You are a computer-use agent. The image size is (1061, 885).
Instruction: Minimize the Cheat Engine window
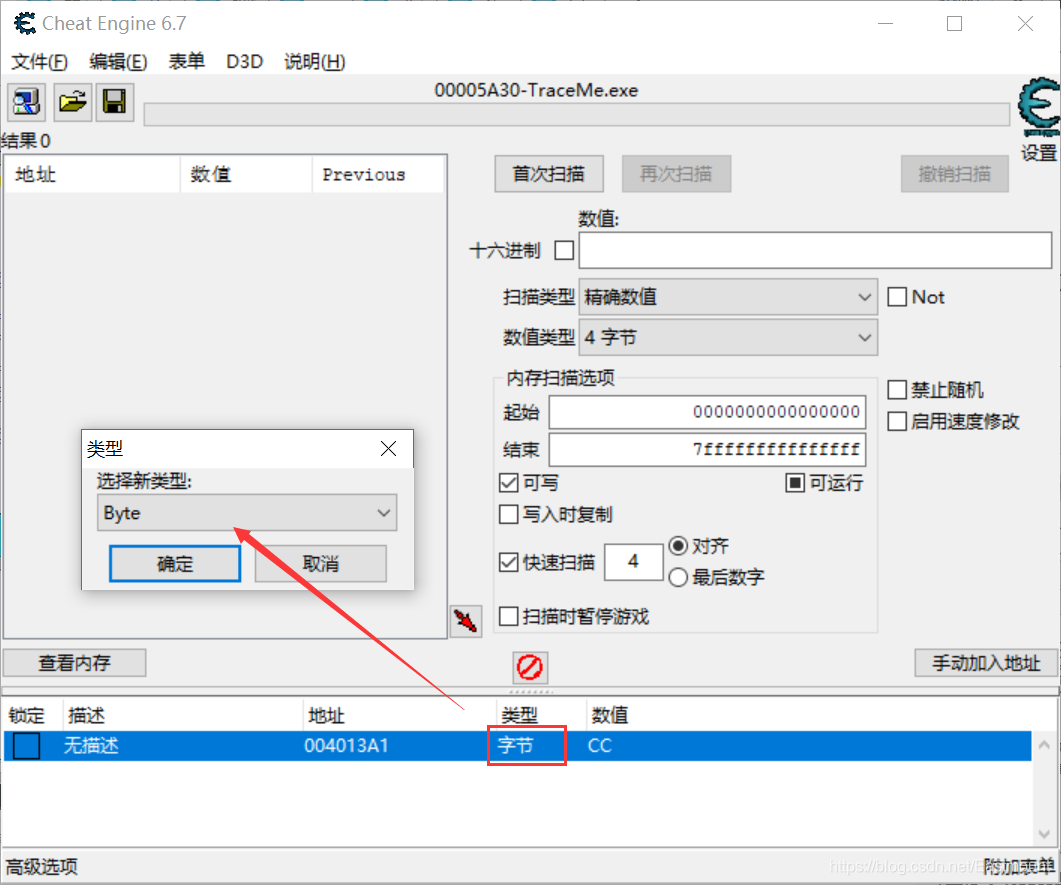[x=885, y=24]
